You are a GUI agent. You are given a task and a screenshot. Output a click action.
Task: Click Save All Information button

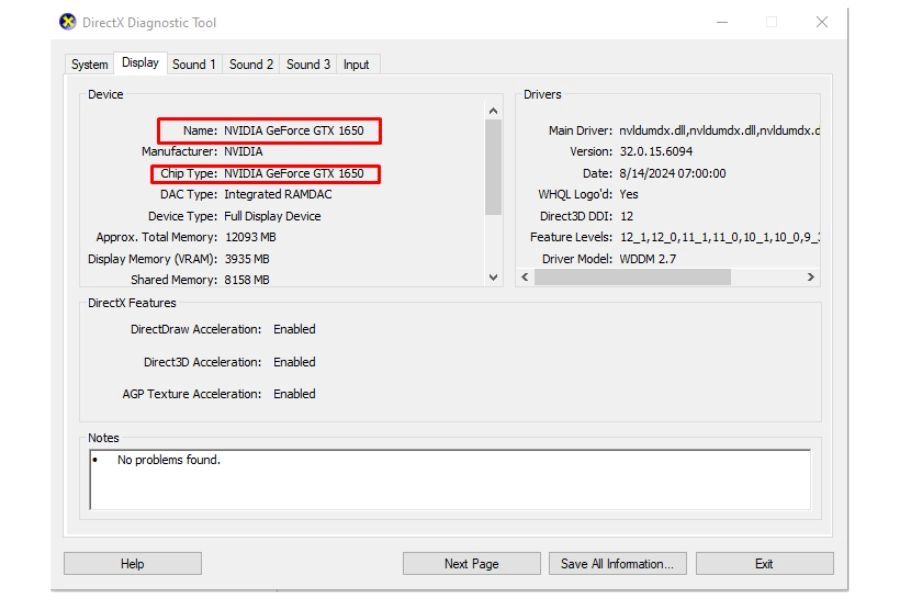click(x=618, y=564)
